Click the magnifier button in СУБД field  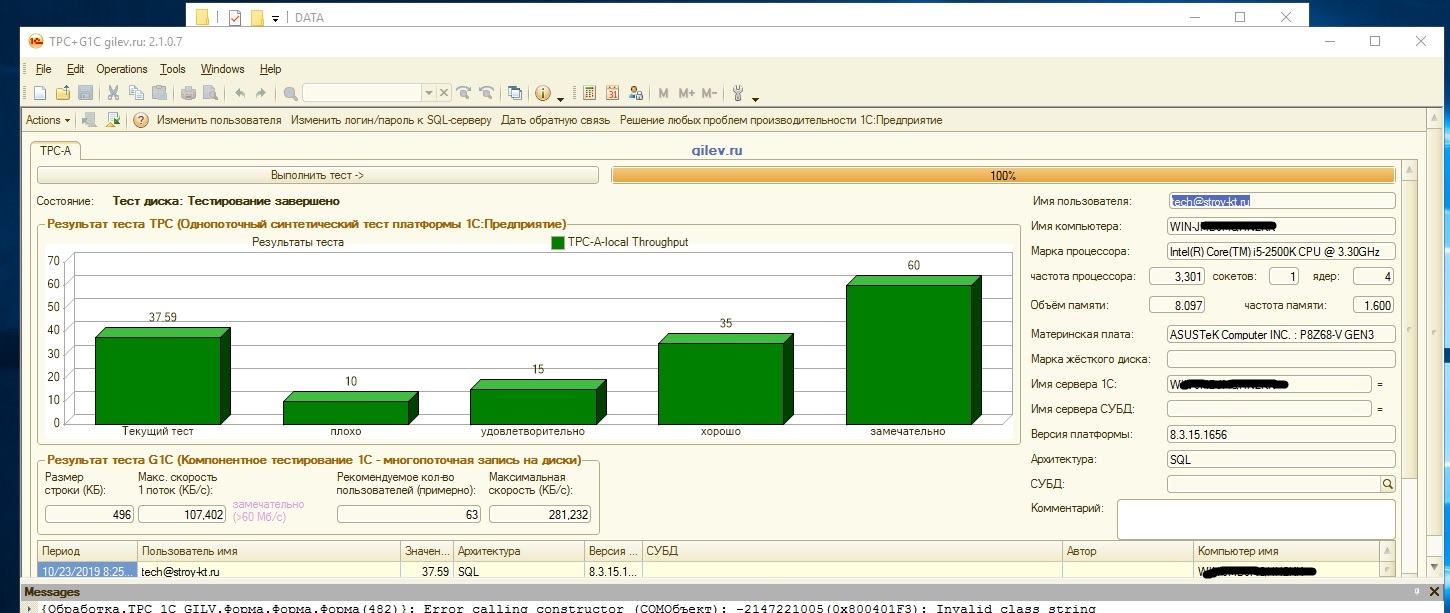[x=1387, y=484]
